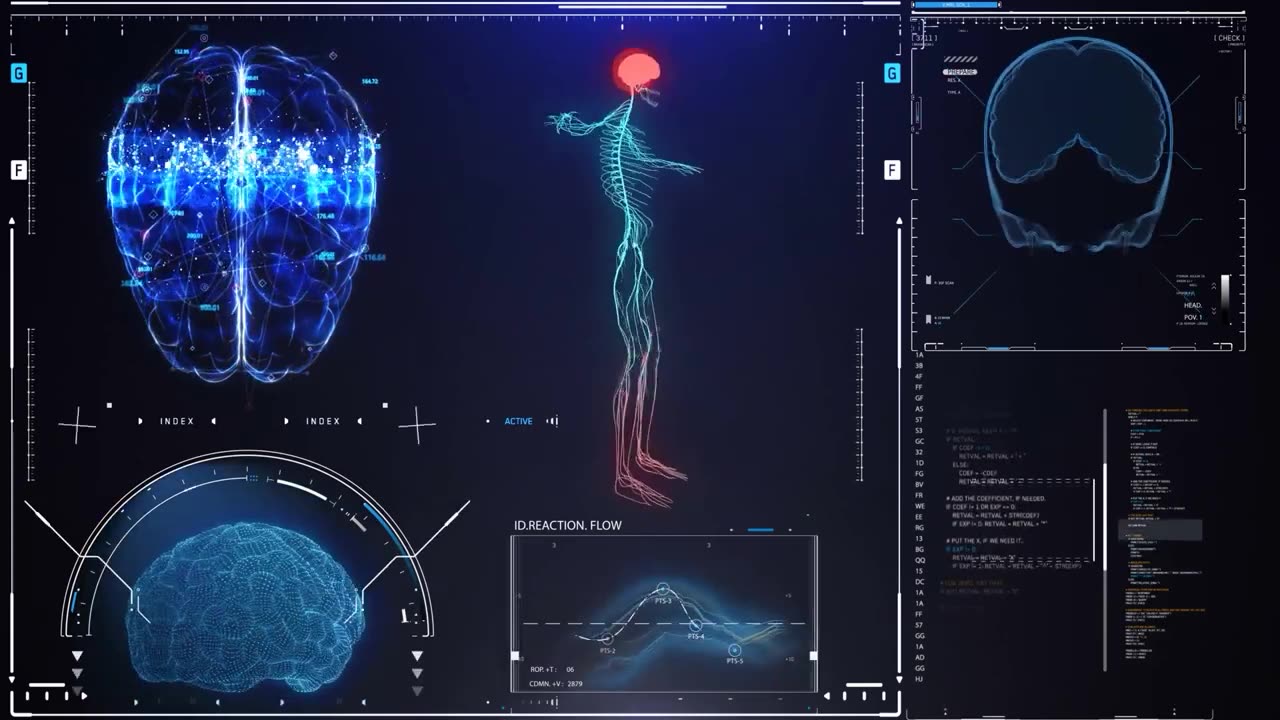Click the first INDEX label
Screen dimensions: 1280x720
click(x=177, y=421)
